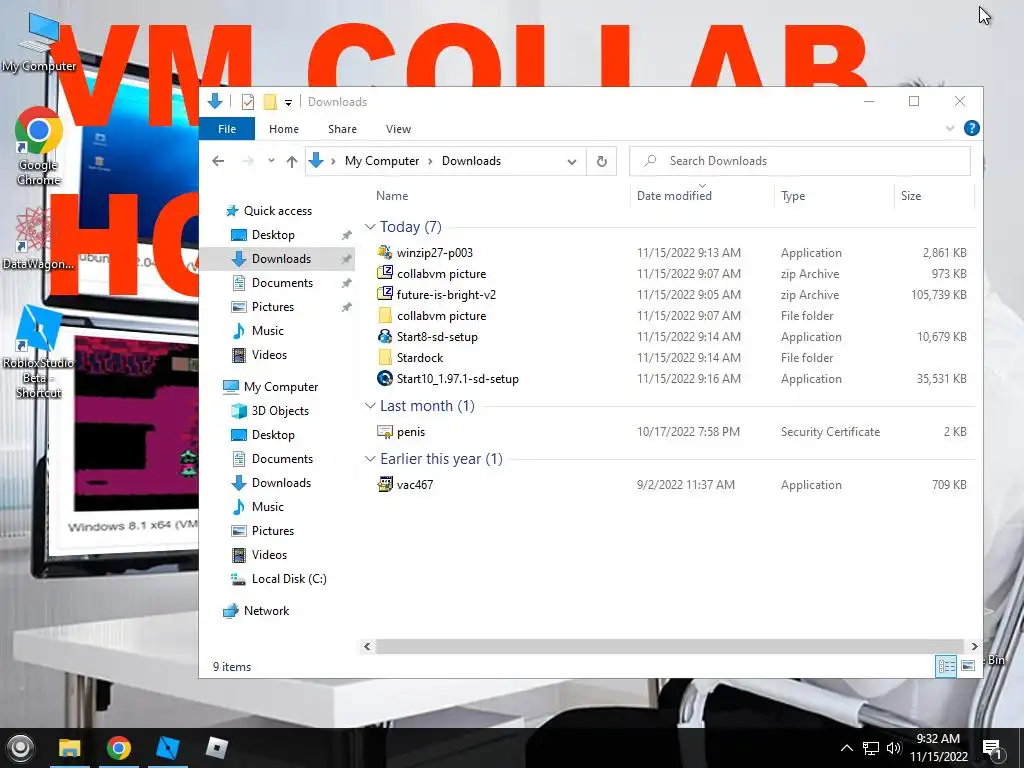This screenshot has width=1024, height=768.
Task: Select My Computer desktop icon
Action: 39,44
